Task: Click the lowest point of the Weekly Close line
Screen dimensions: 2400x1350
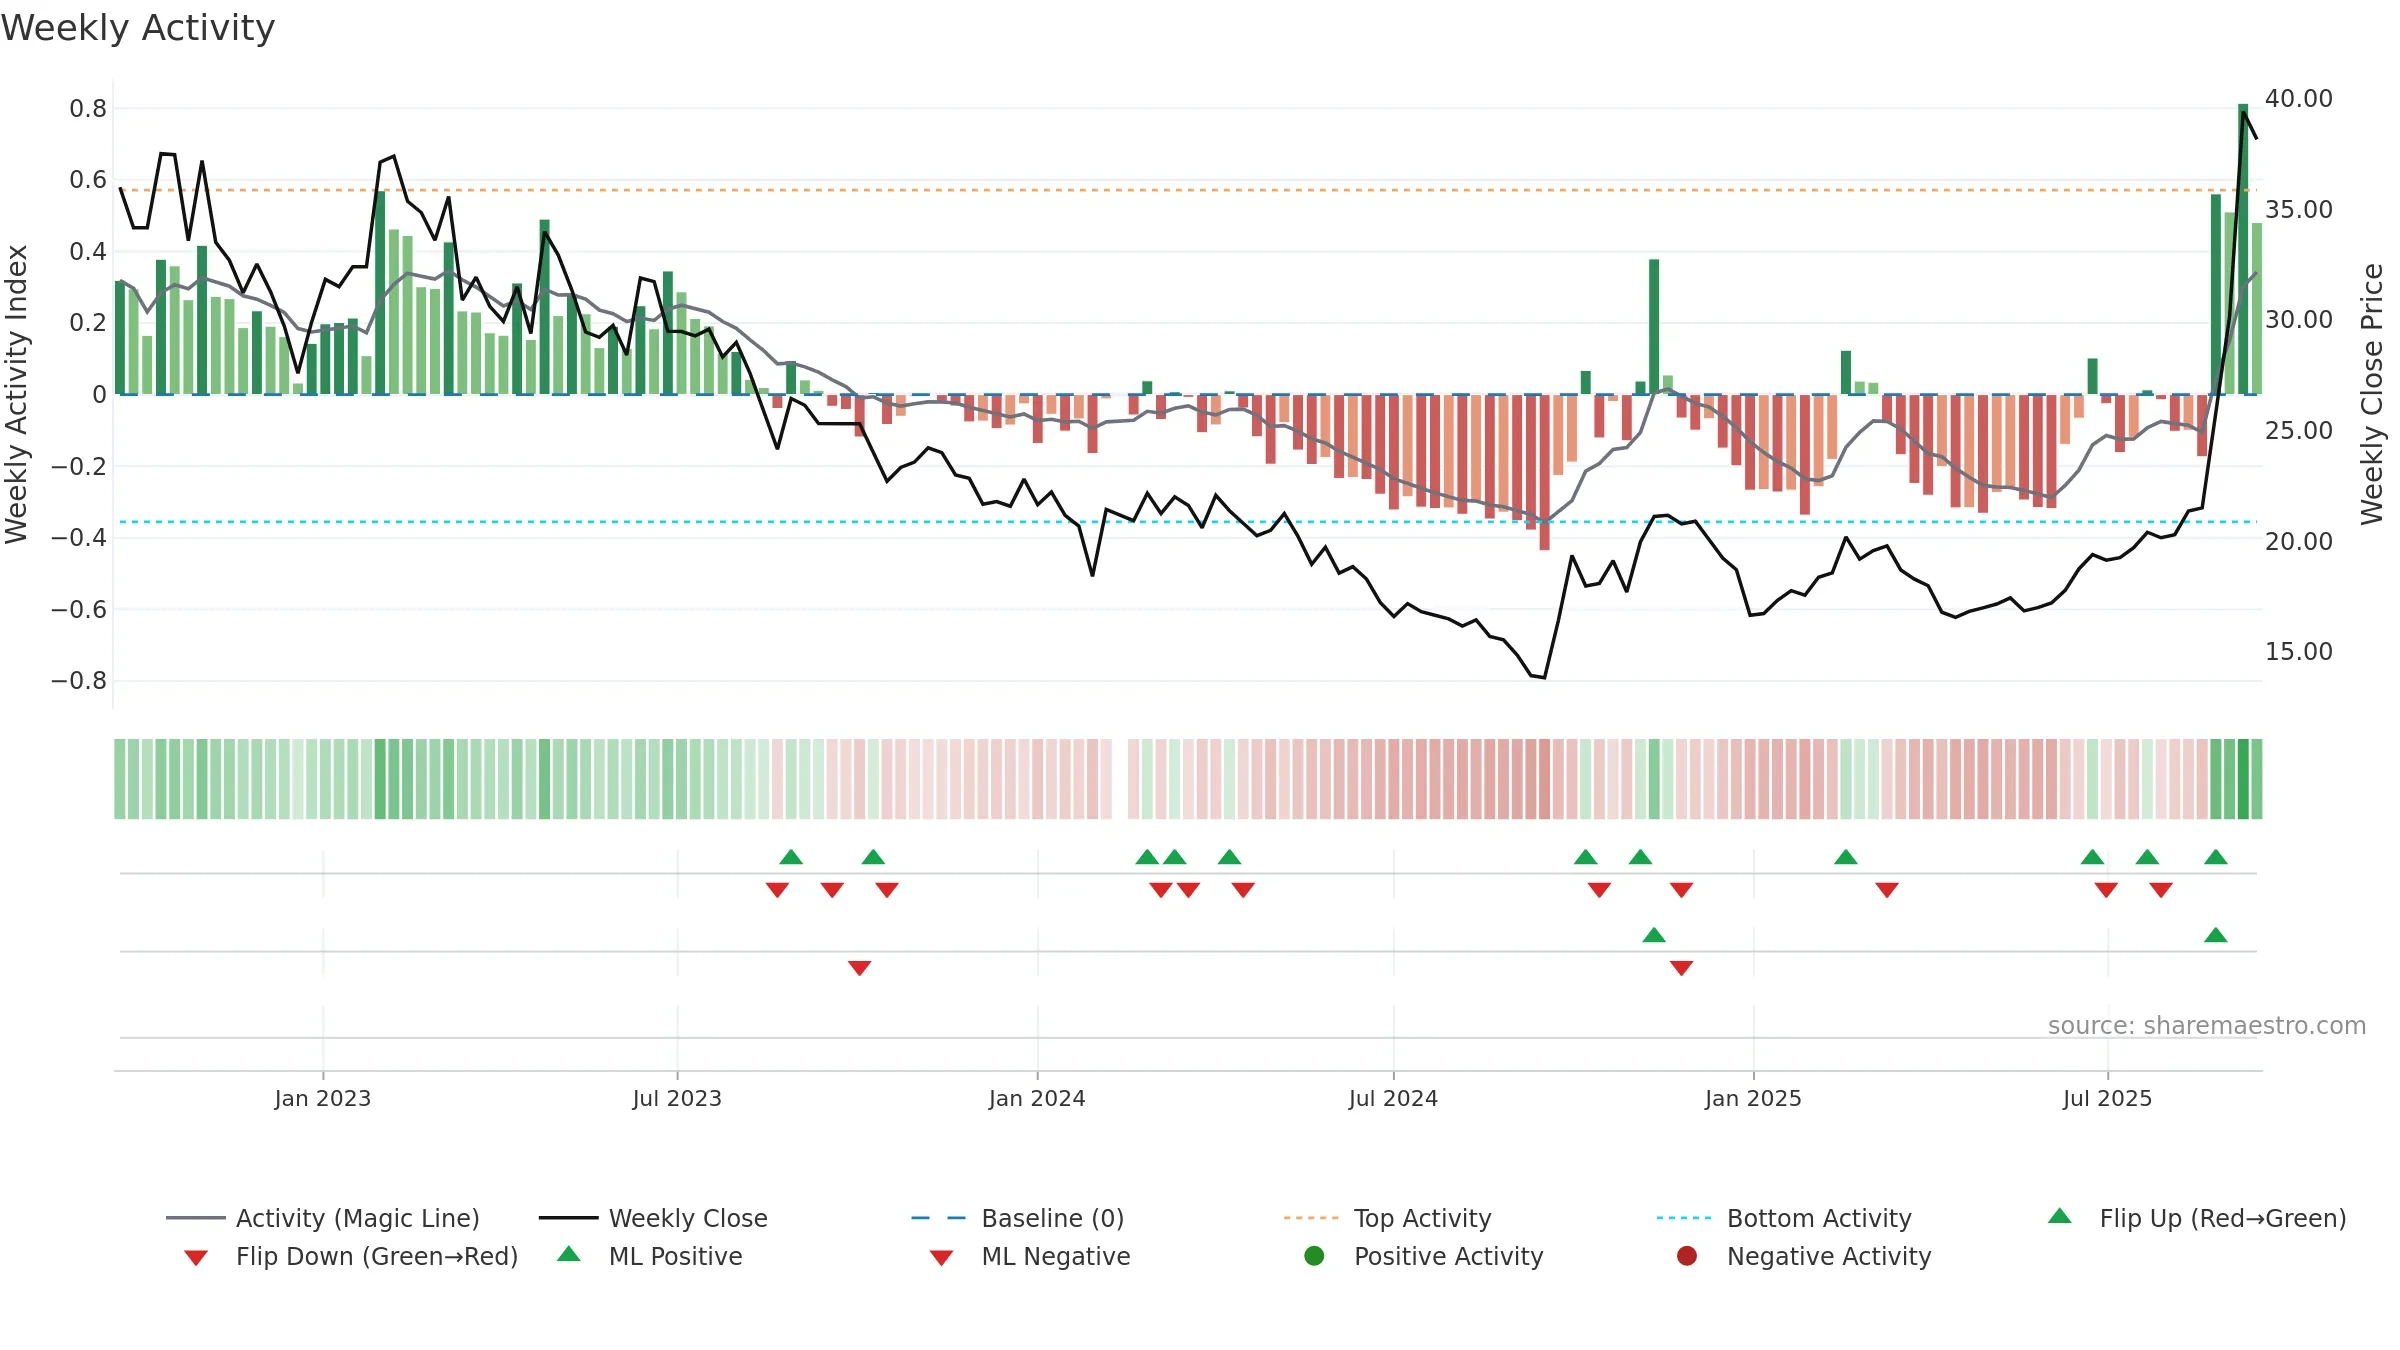Action: coord(1545,678)
